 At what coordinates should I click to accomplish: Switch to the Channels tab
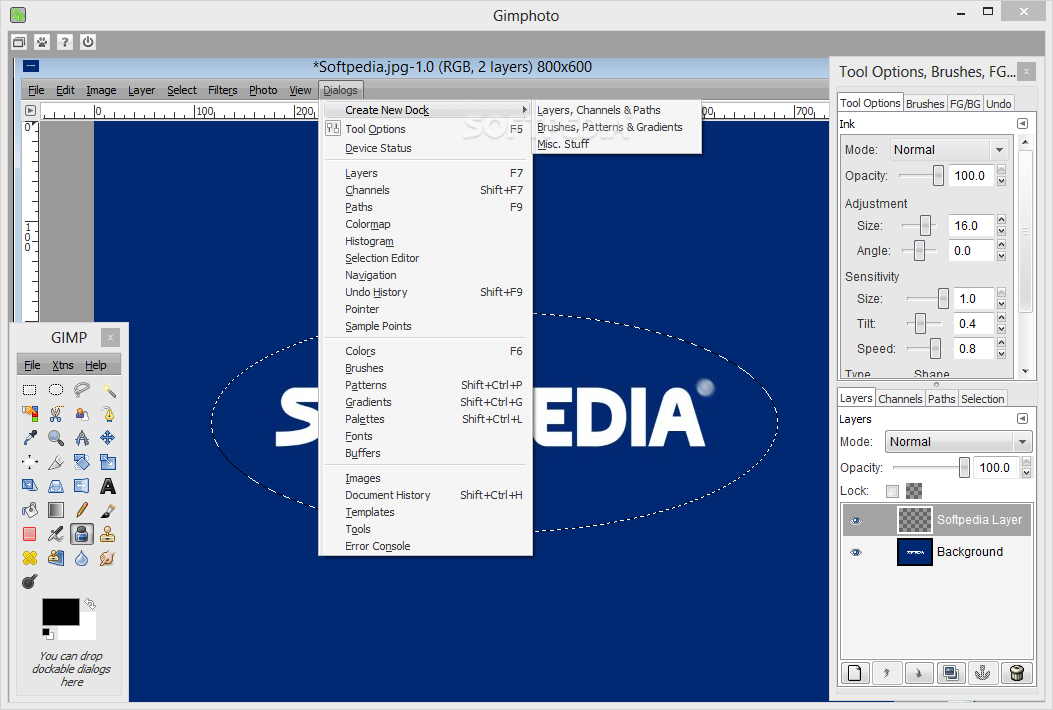pyautogui.click(x=900, y=399)
